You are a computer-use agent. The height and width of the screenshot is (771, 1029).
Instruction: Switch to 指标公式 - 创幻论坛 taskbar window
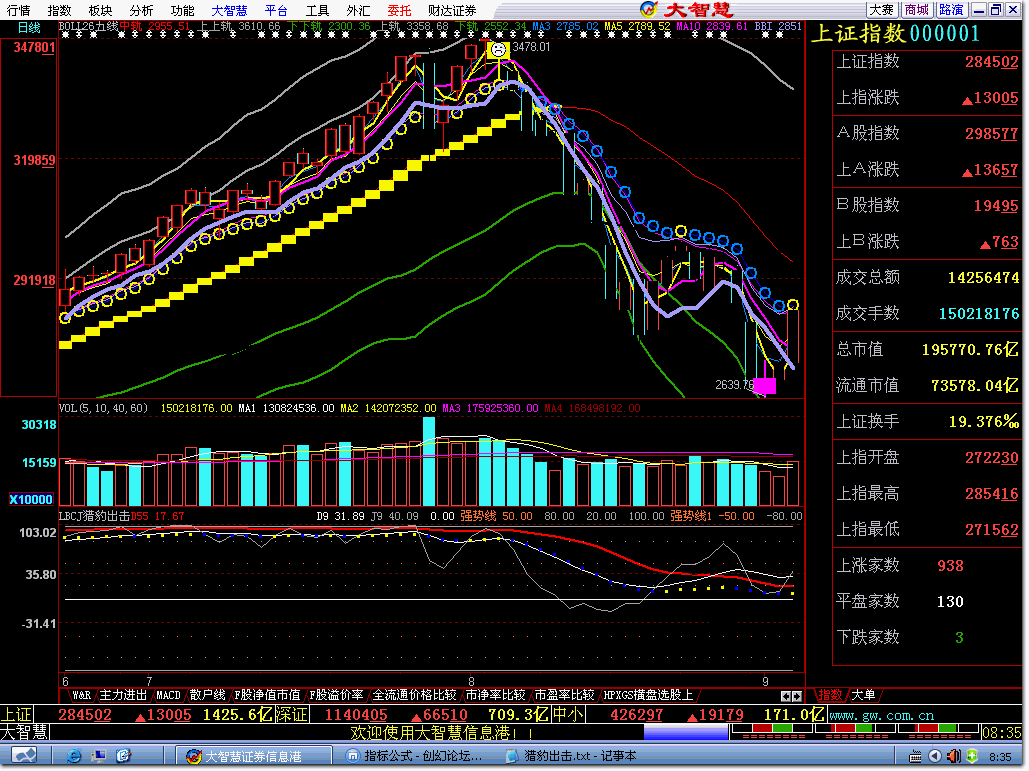(415, 757)
